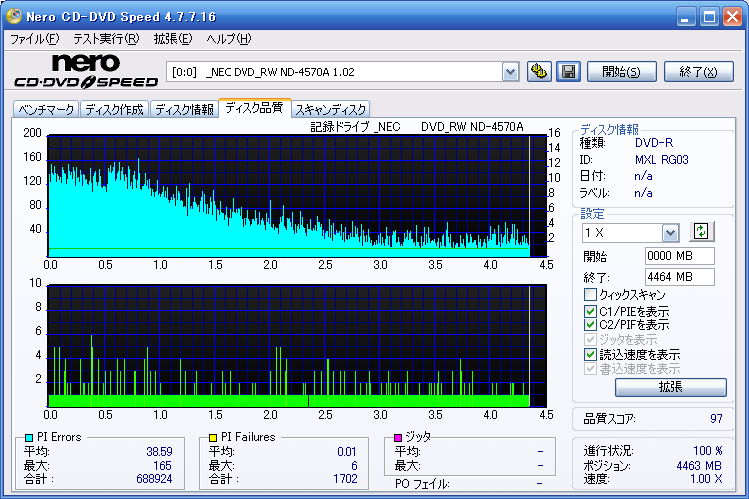Click the progress value 100 %
Viewport: 749px width, 499px height.
[707, 451]
